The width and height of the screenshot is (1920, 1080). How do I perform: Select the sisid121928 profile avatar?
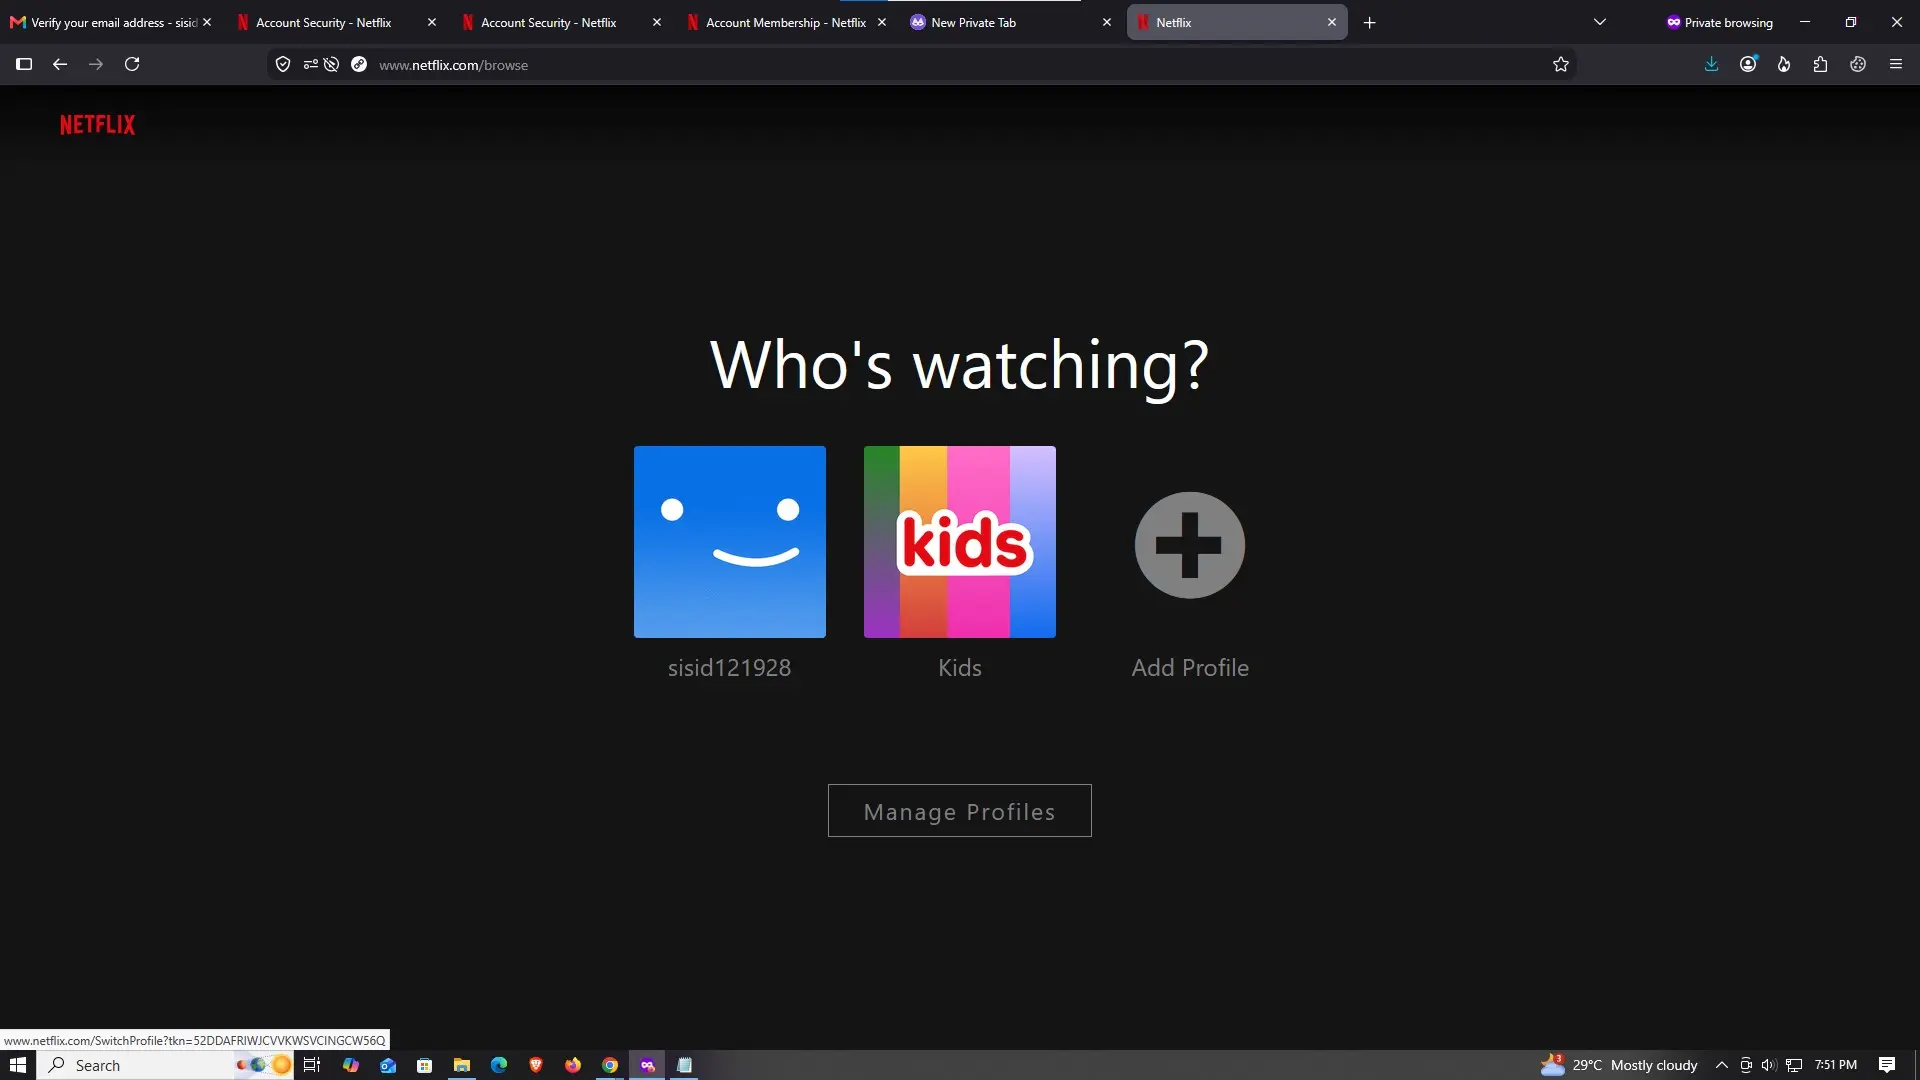tap(730, 542)
